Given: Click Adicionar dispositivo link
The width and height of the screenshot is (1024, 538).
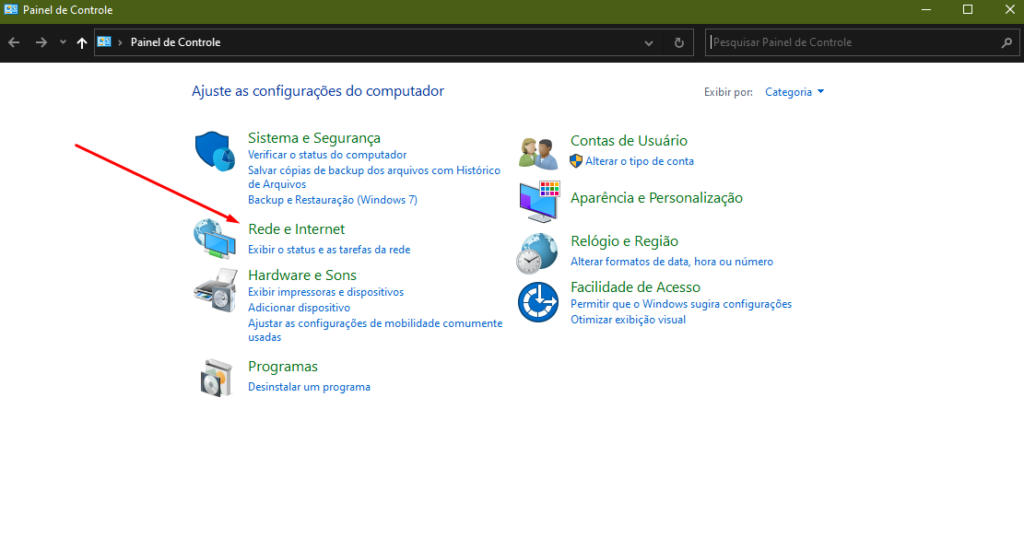Looking at the screenshot, I should [x=299, y=308].
